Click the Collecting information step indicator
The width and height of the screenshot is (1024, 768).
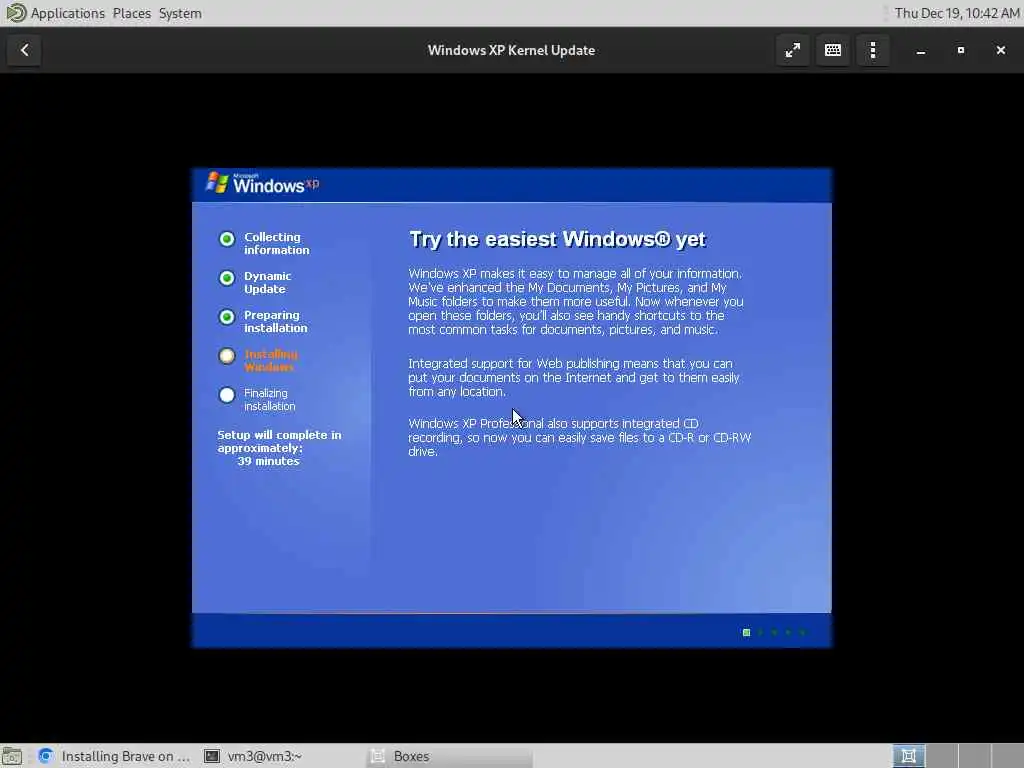click(227, 239)
